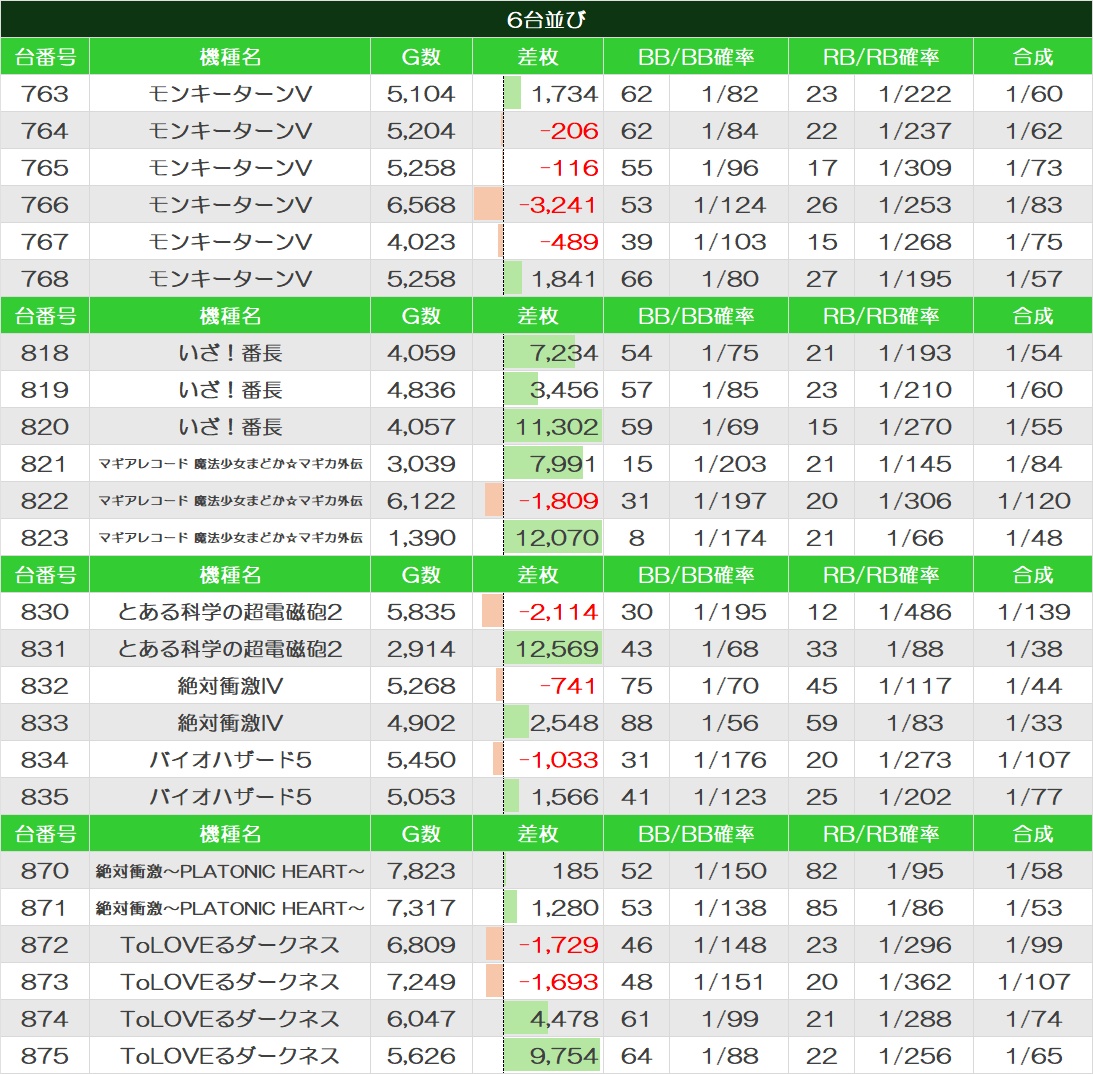Click the first RB/RB確率 column header
The image size is (1093, 1074).
click(880, 56)
